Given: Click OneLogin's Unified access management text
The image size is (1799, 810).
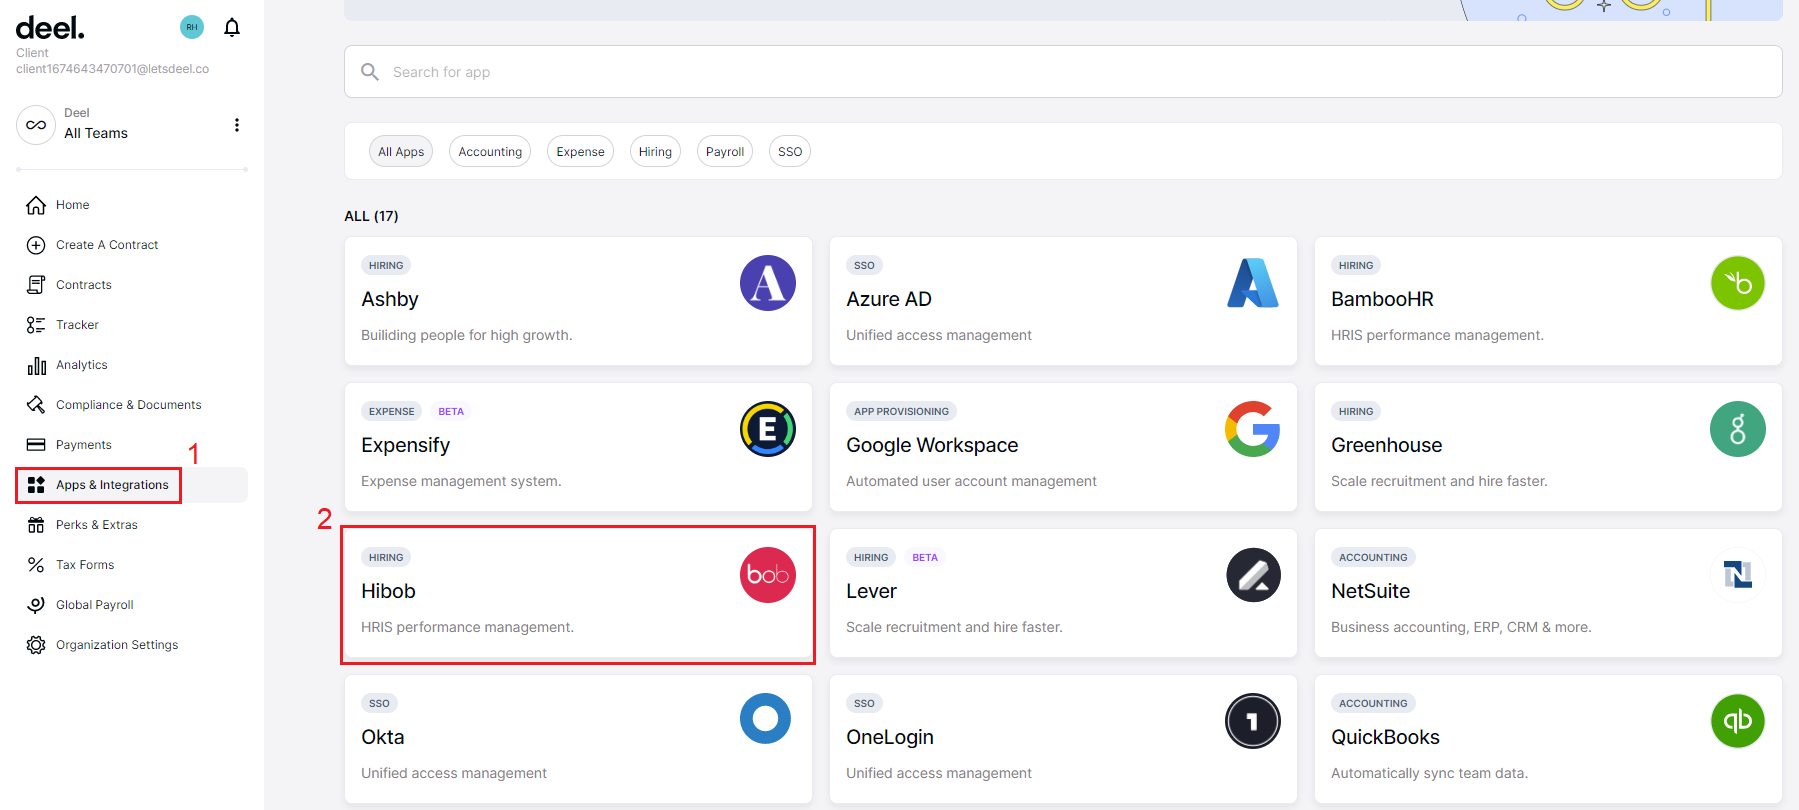Looking at the screenshot, I should pyautogui.click(x=939, y=773).
